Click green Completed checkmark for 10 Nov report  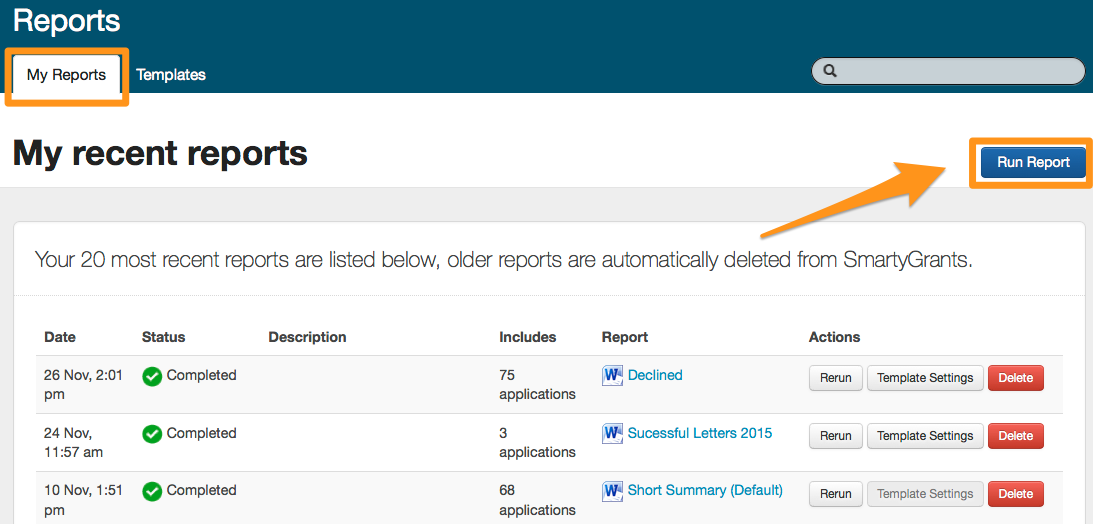point(152,491)
